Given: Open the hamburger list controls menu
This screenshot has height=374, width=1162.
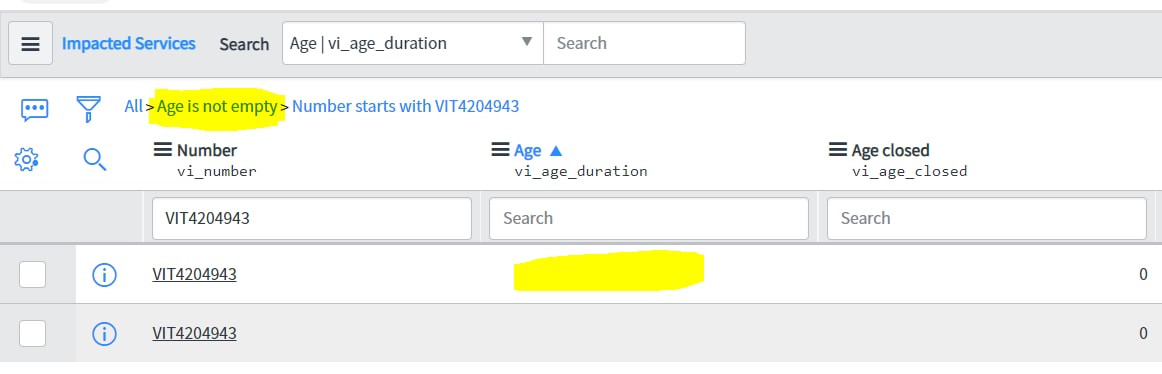Looking at the screenshot, I should pyautogui.click(x=30, y=43).
